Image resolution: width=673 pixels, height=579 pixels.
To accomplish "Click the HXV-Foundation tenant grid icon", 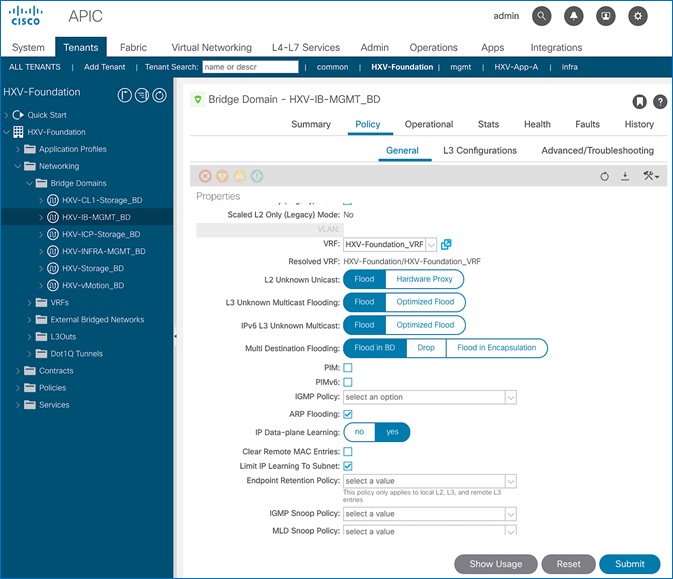I will pos(18,132).
